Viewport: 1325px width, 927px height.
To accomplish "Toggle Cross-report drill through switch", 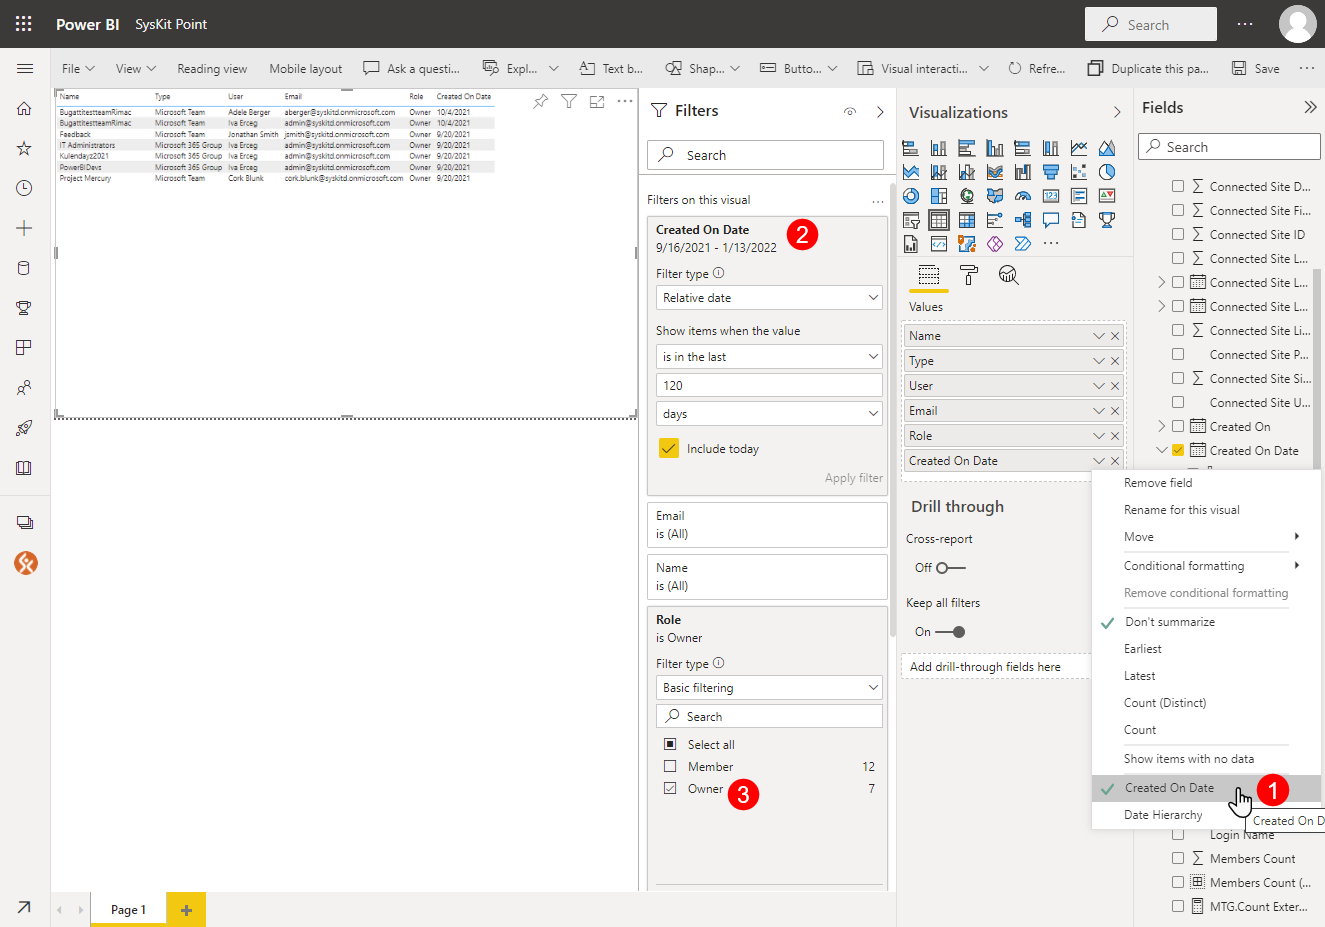I will pyautogui.click(x=951, y=568).
